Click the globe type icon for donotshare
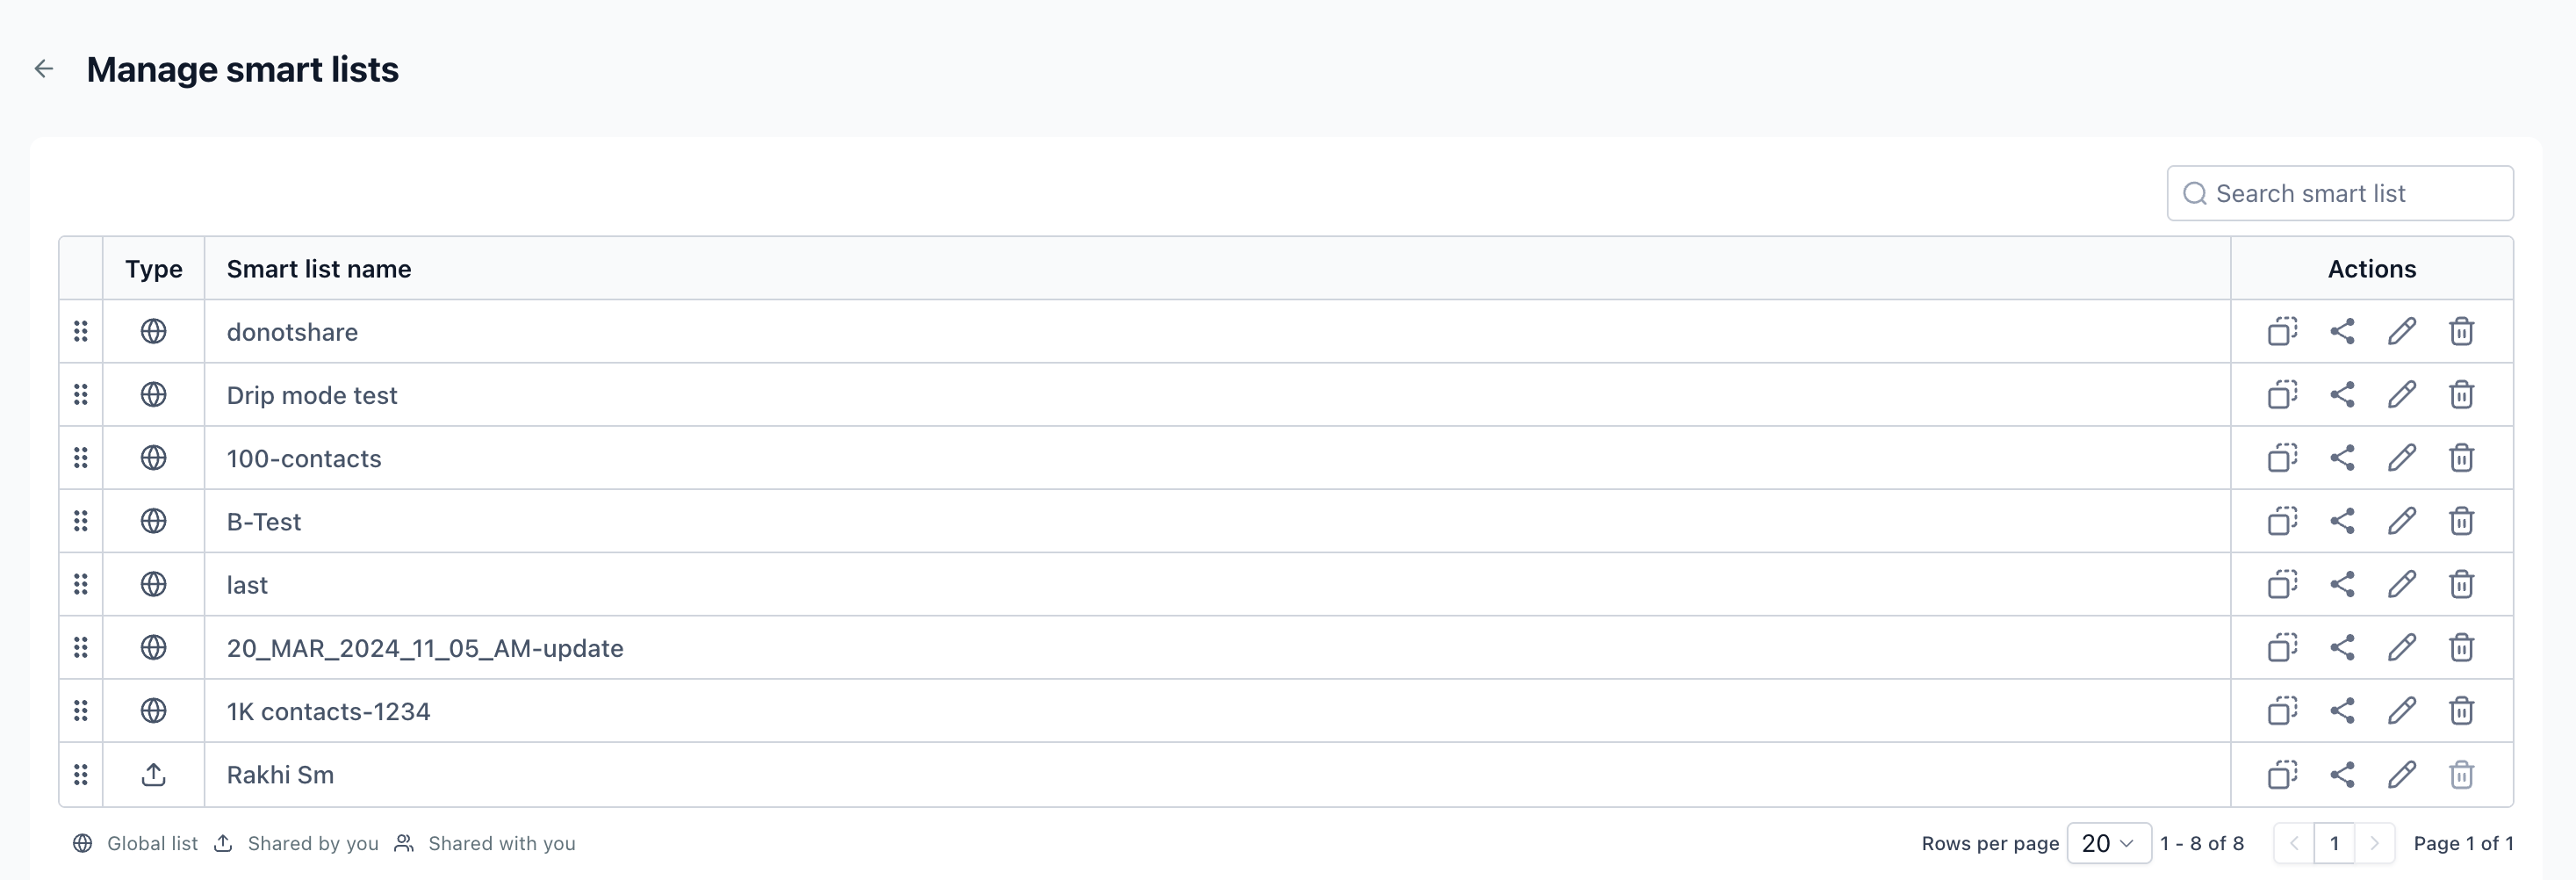The height and width of the screenshot is (880, 2576). [153, 331]
